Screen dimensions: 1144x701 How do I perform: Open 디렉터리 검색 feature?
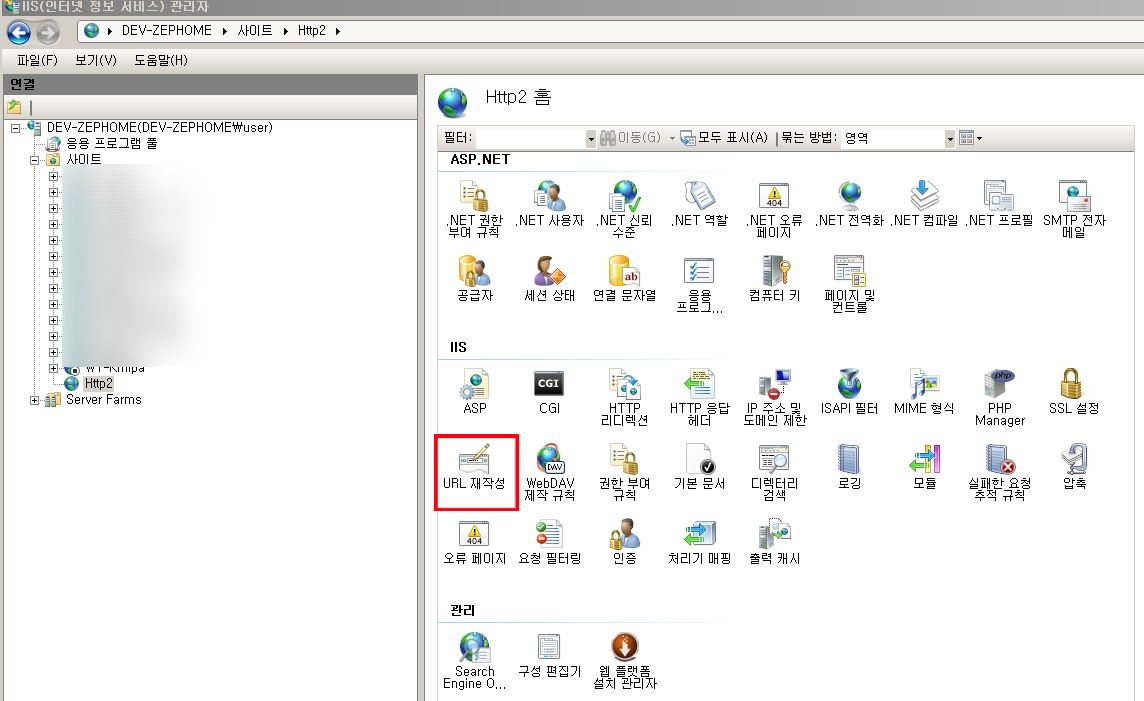click(x=774, y=472)
